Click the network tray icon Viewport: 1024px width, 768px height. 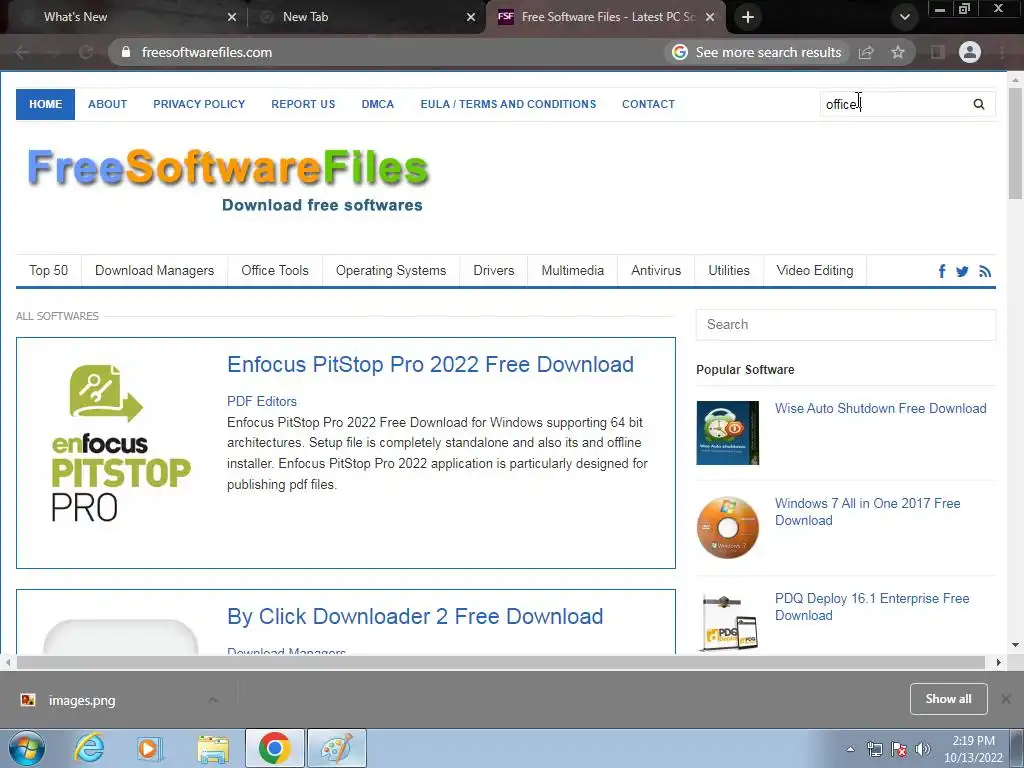tap(874, 749)
